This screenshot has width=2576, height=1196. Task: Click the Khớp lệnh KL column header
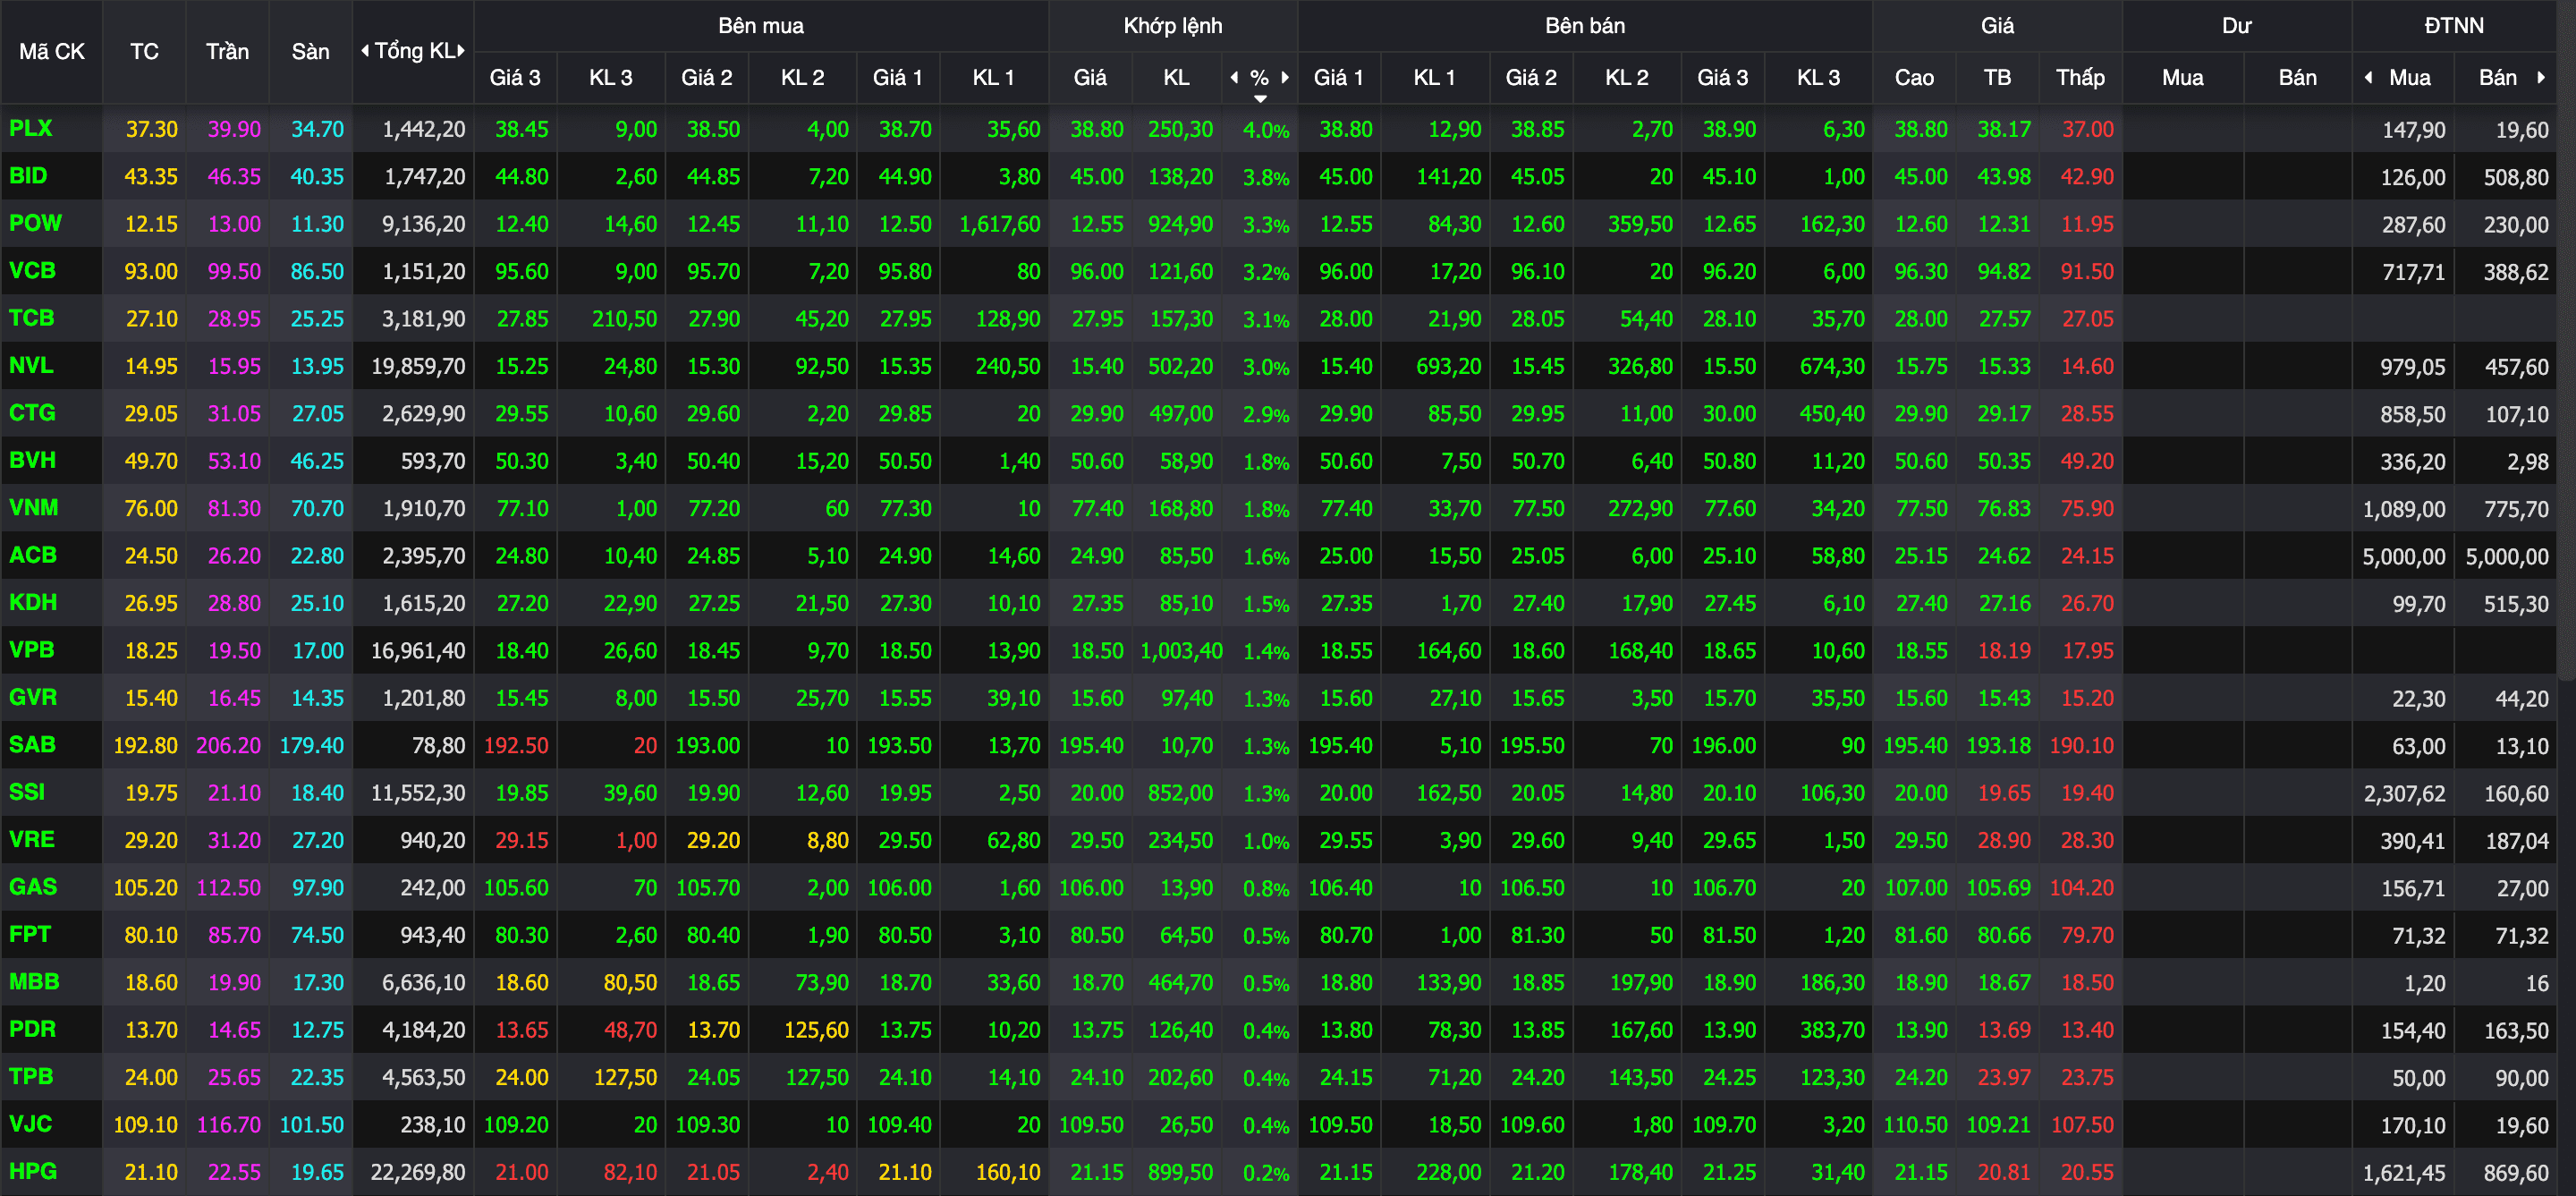1177,77
